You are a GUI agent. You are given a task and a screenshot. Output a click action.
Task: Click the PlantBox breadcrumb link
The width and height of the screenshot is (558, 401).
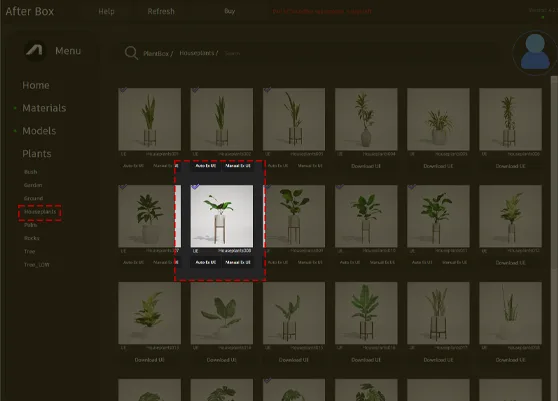pyautogui.click(x=158, y=53)
